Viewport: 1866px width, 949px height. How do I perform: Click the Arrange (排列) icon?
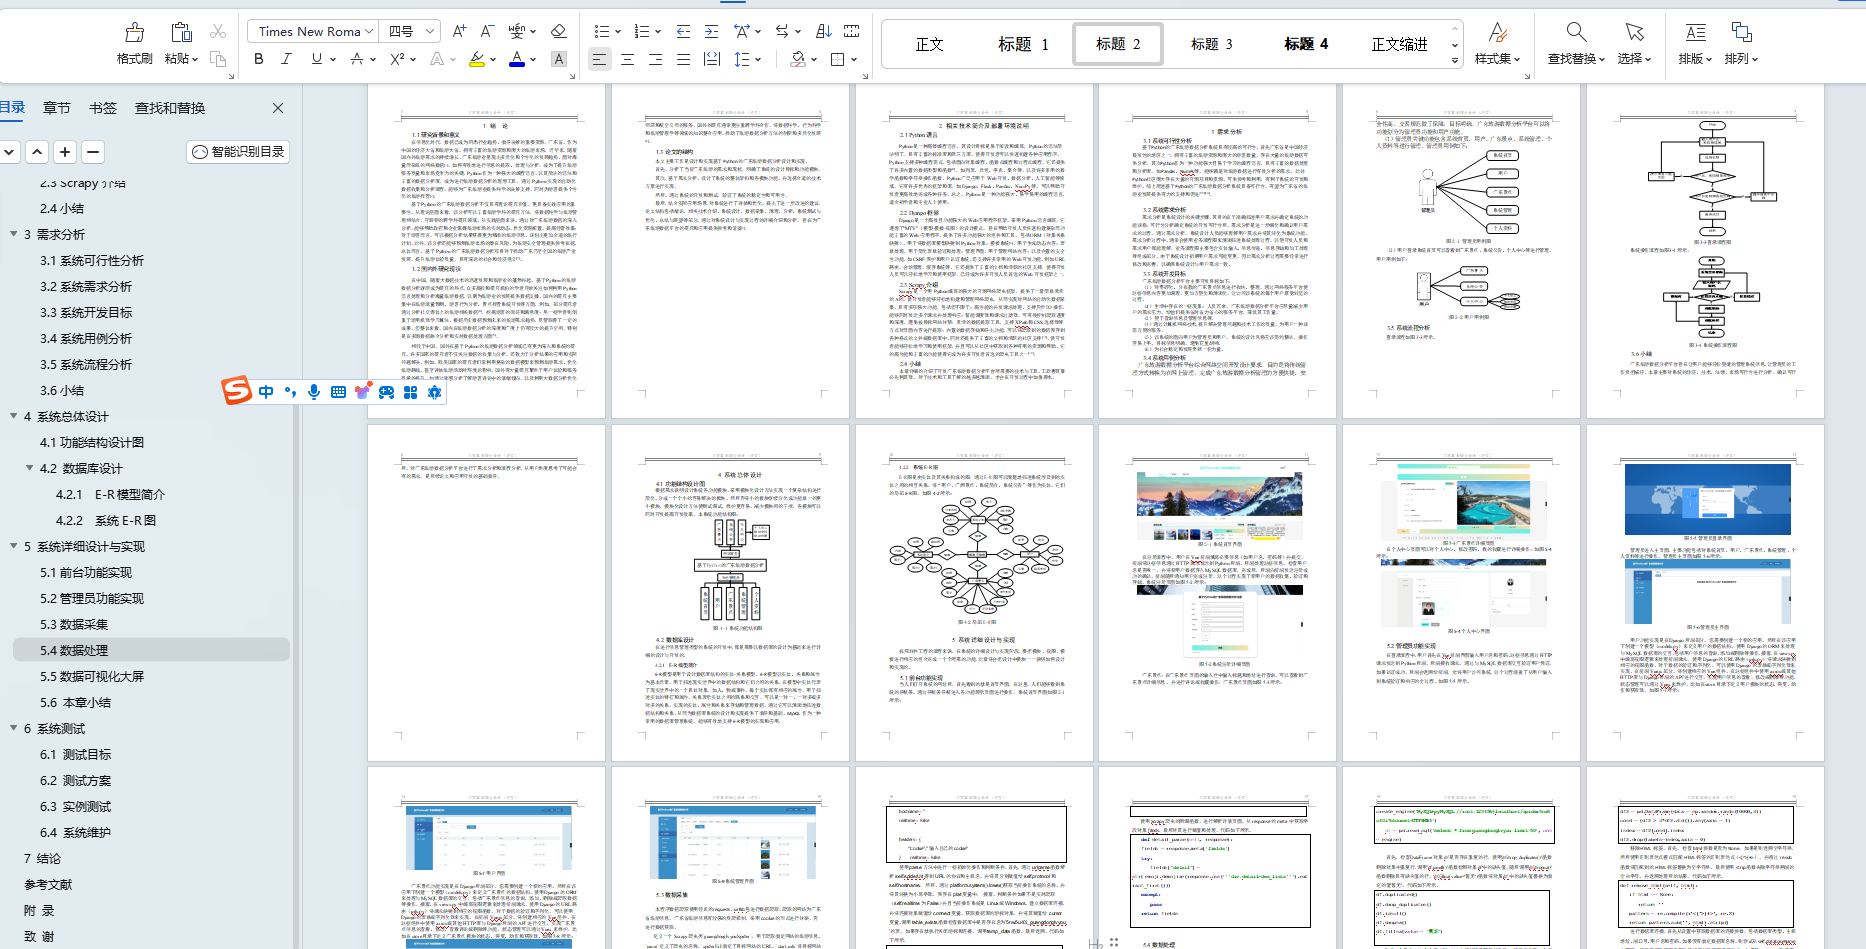coord(1741,32)
